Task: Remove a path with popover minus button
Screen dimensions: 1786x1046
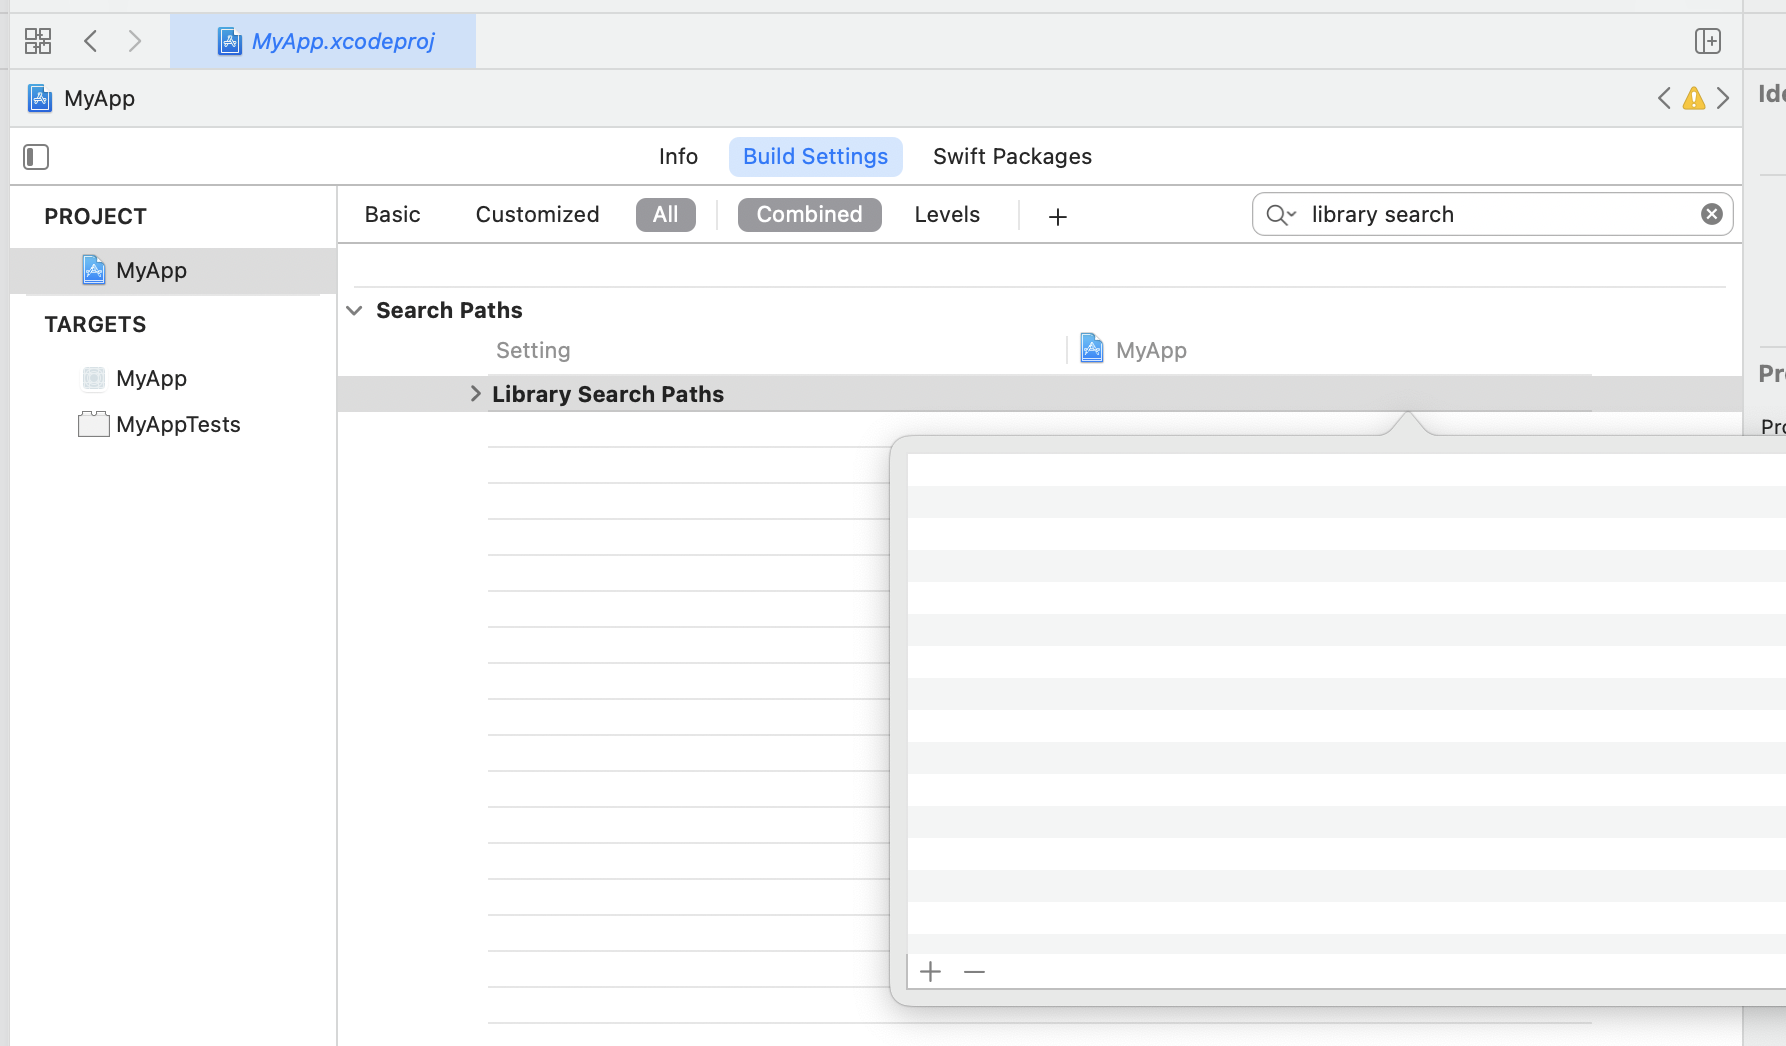Action: coord(975,972)
